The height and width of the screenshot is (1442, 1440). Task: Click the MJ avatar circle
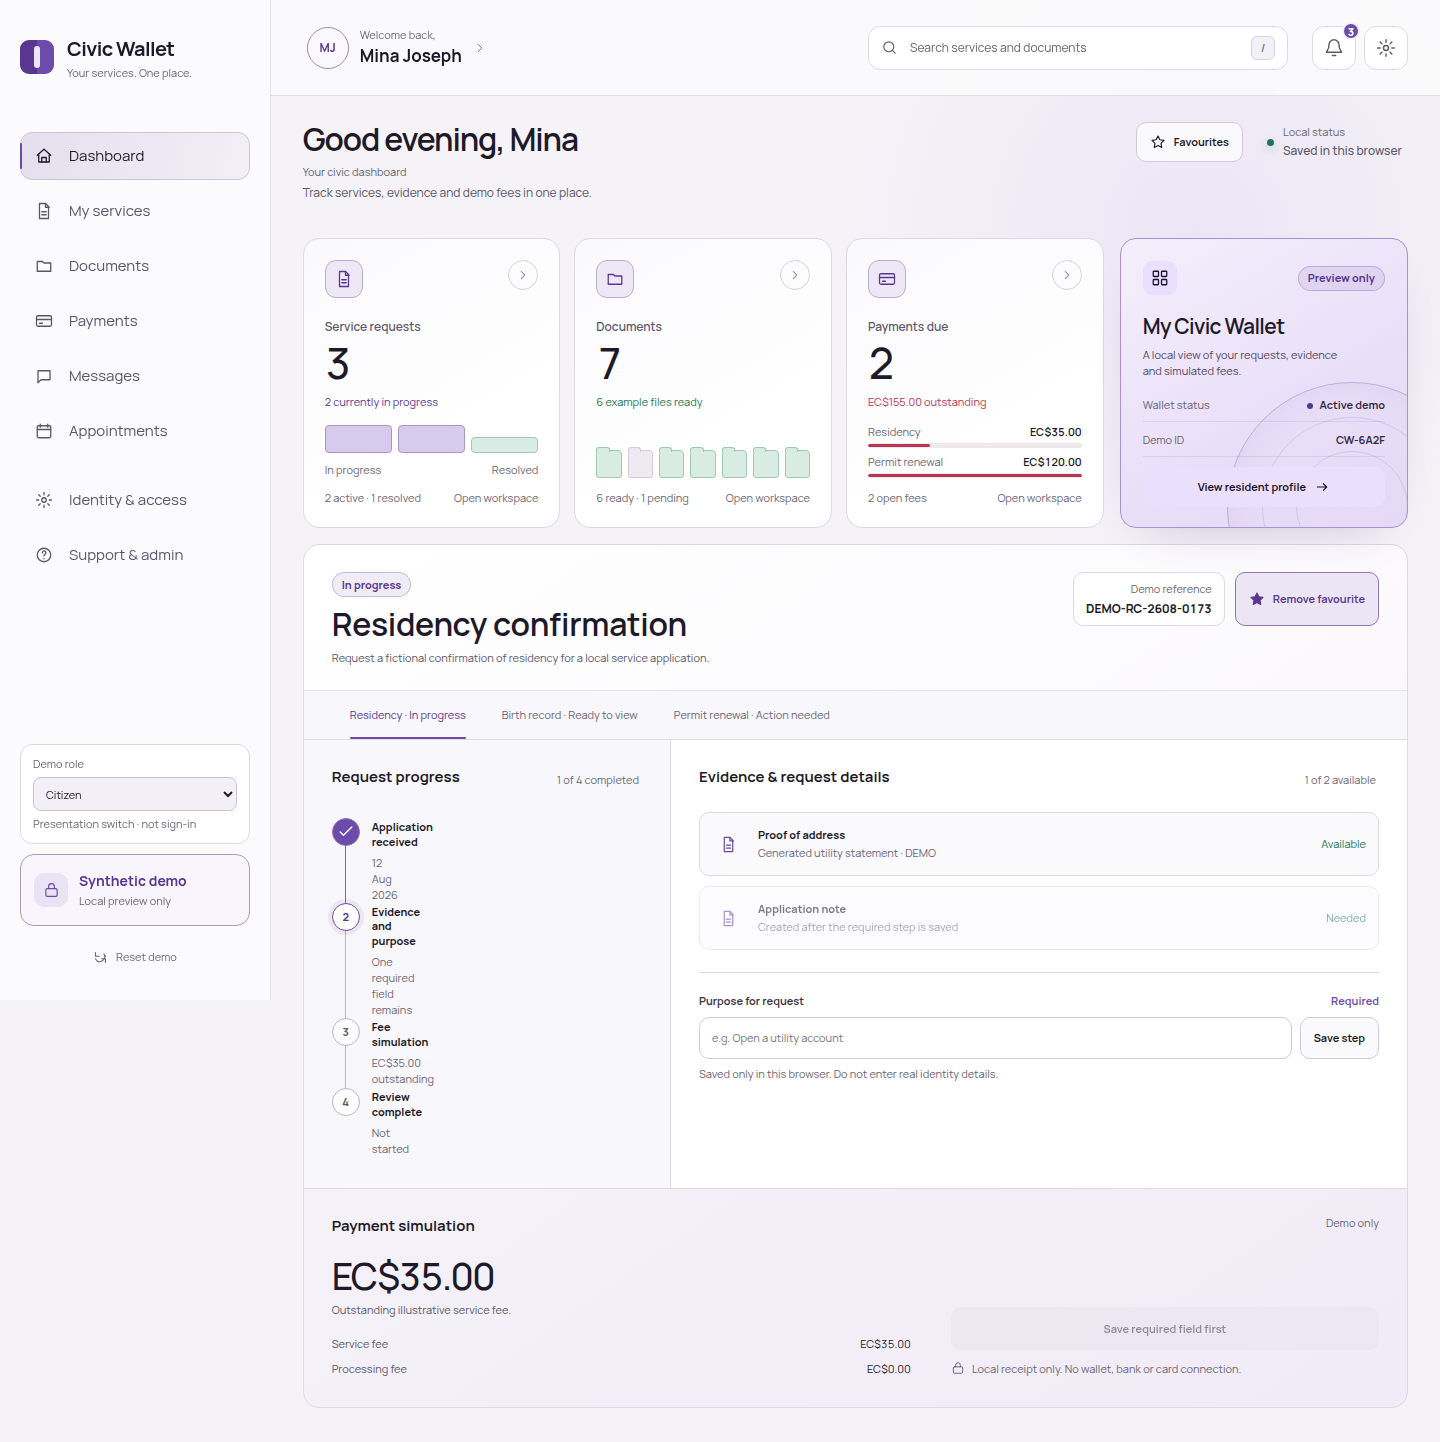(x=327, y=48)
